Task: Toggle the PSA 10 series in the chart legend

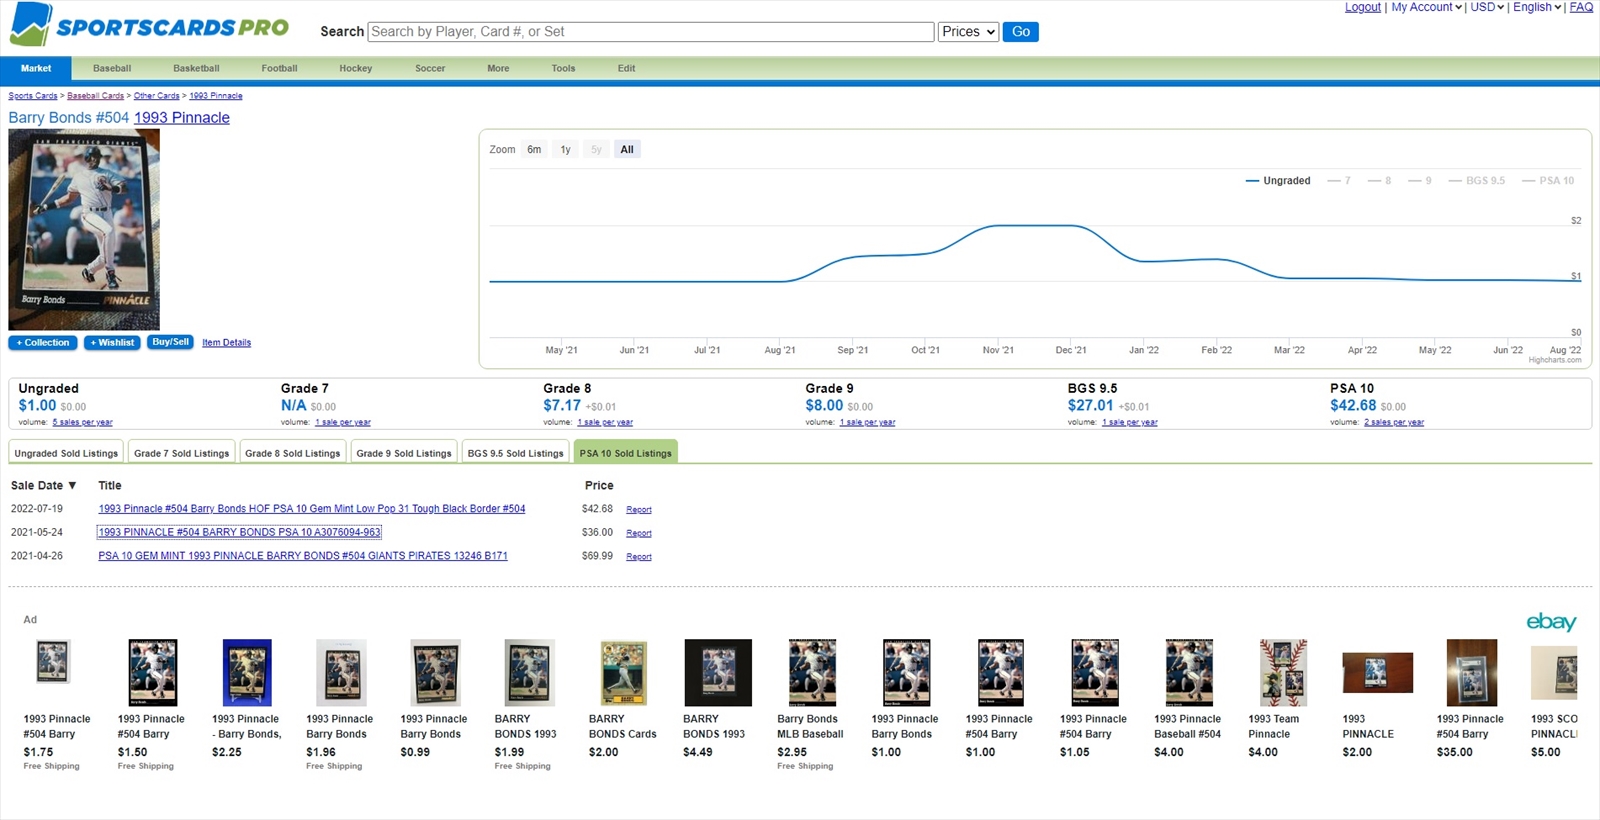Action: pyautogui.click(x=1548, y=181)
